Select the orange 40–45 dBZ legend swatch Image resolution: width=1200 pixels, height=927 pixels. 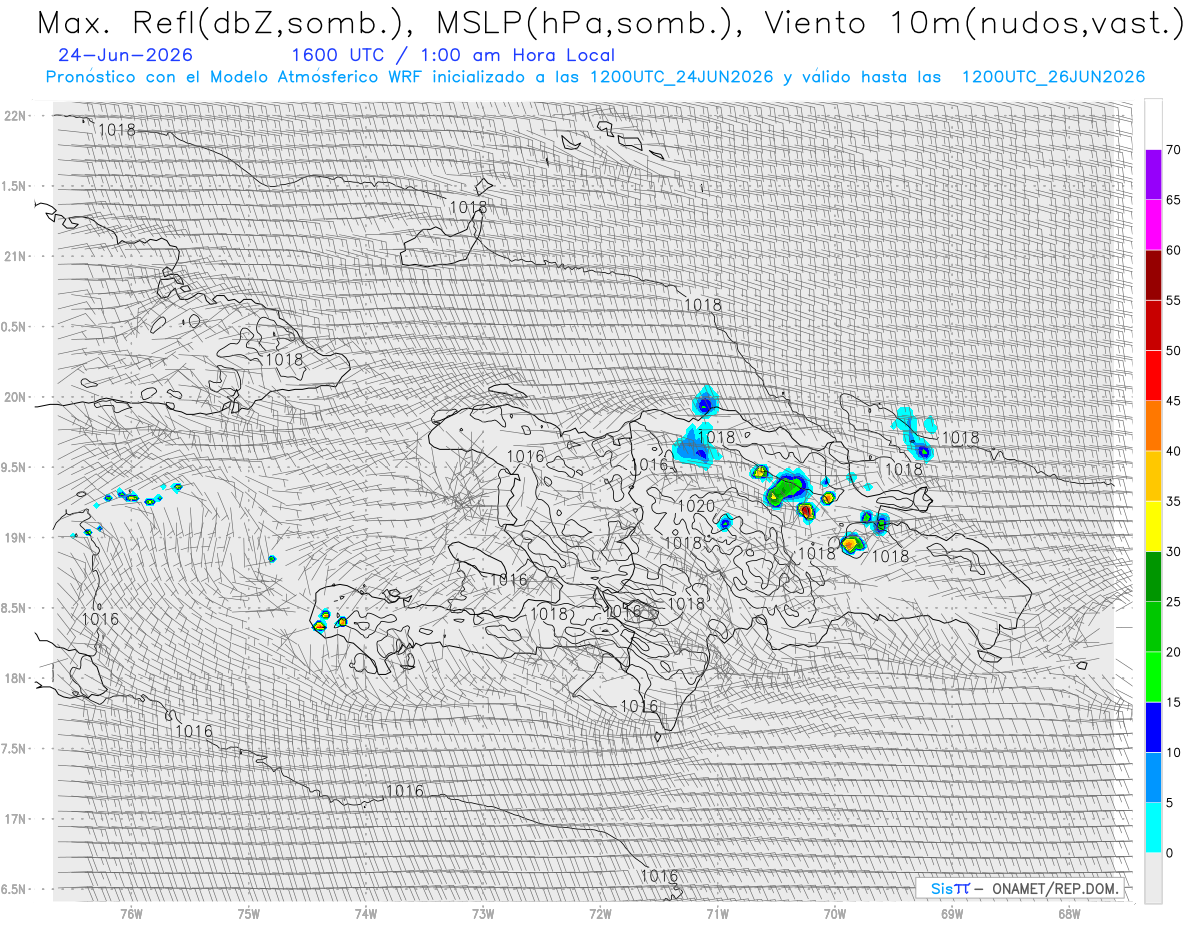coord(1153,426)
